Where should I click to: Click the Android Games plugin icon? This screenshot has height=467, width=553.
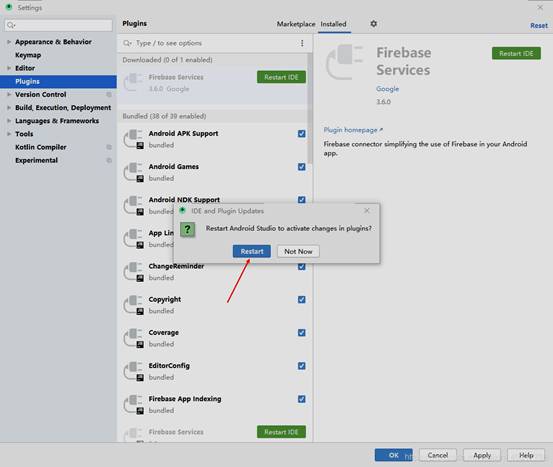[134, 172]
